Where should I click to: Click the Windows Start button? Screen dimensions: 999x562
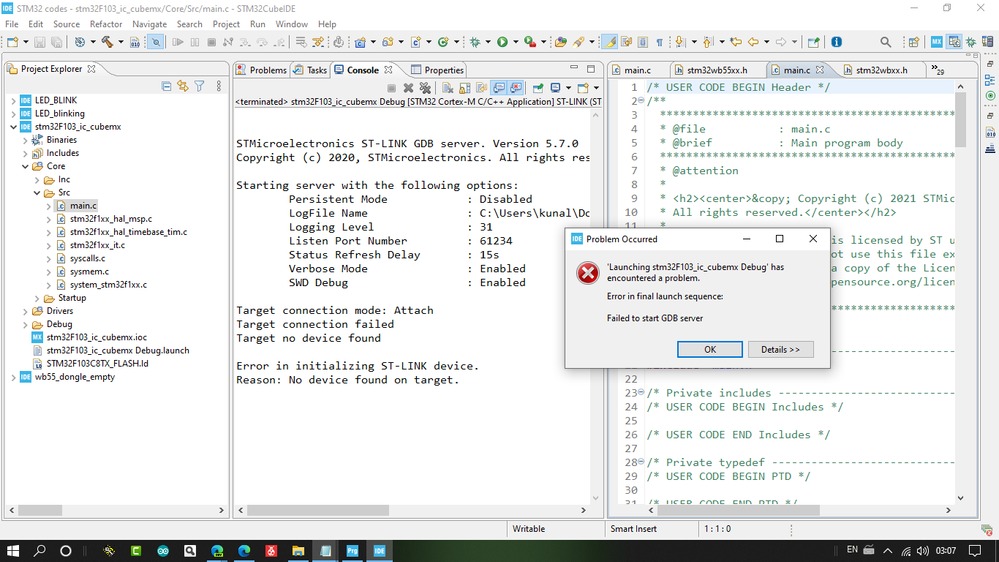click(x=13, y=551)
